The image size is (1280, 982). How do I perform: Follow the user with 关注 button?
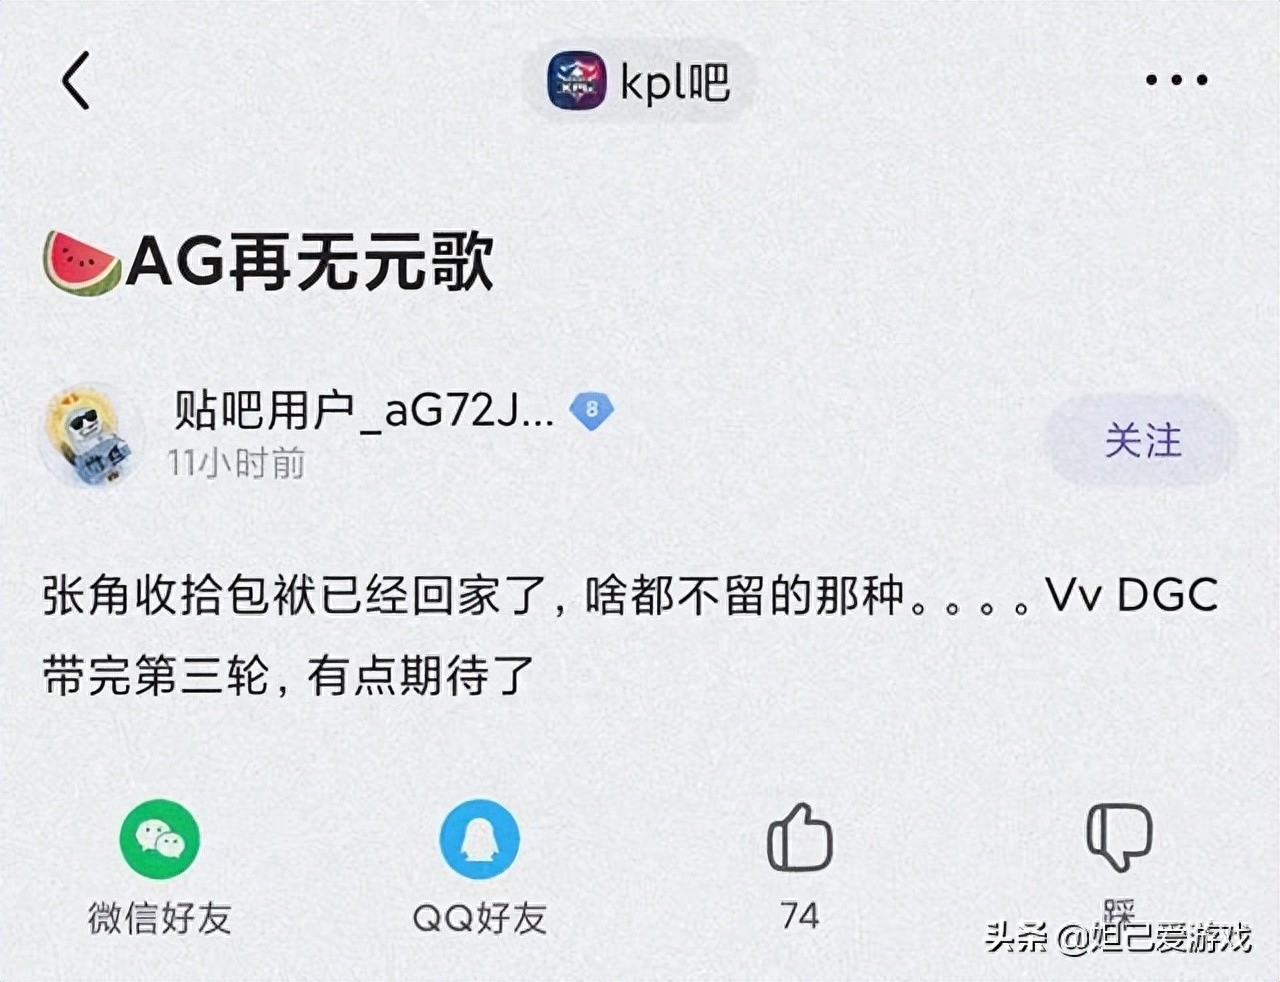pos(1142,440)
